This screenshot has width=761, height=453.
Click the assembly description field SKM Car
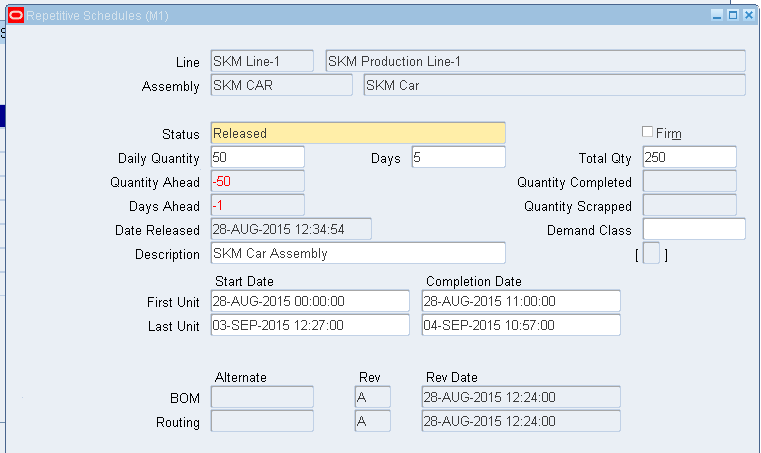pyautogui.click(x=554, y=85)
